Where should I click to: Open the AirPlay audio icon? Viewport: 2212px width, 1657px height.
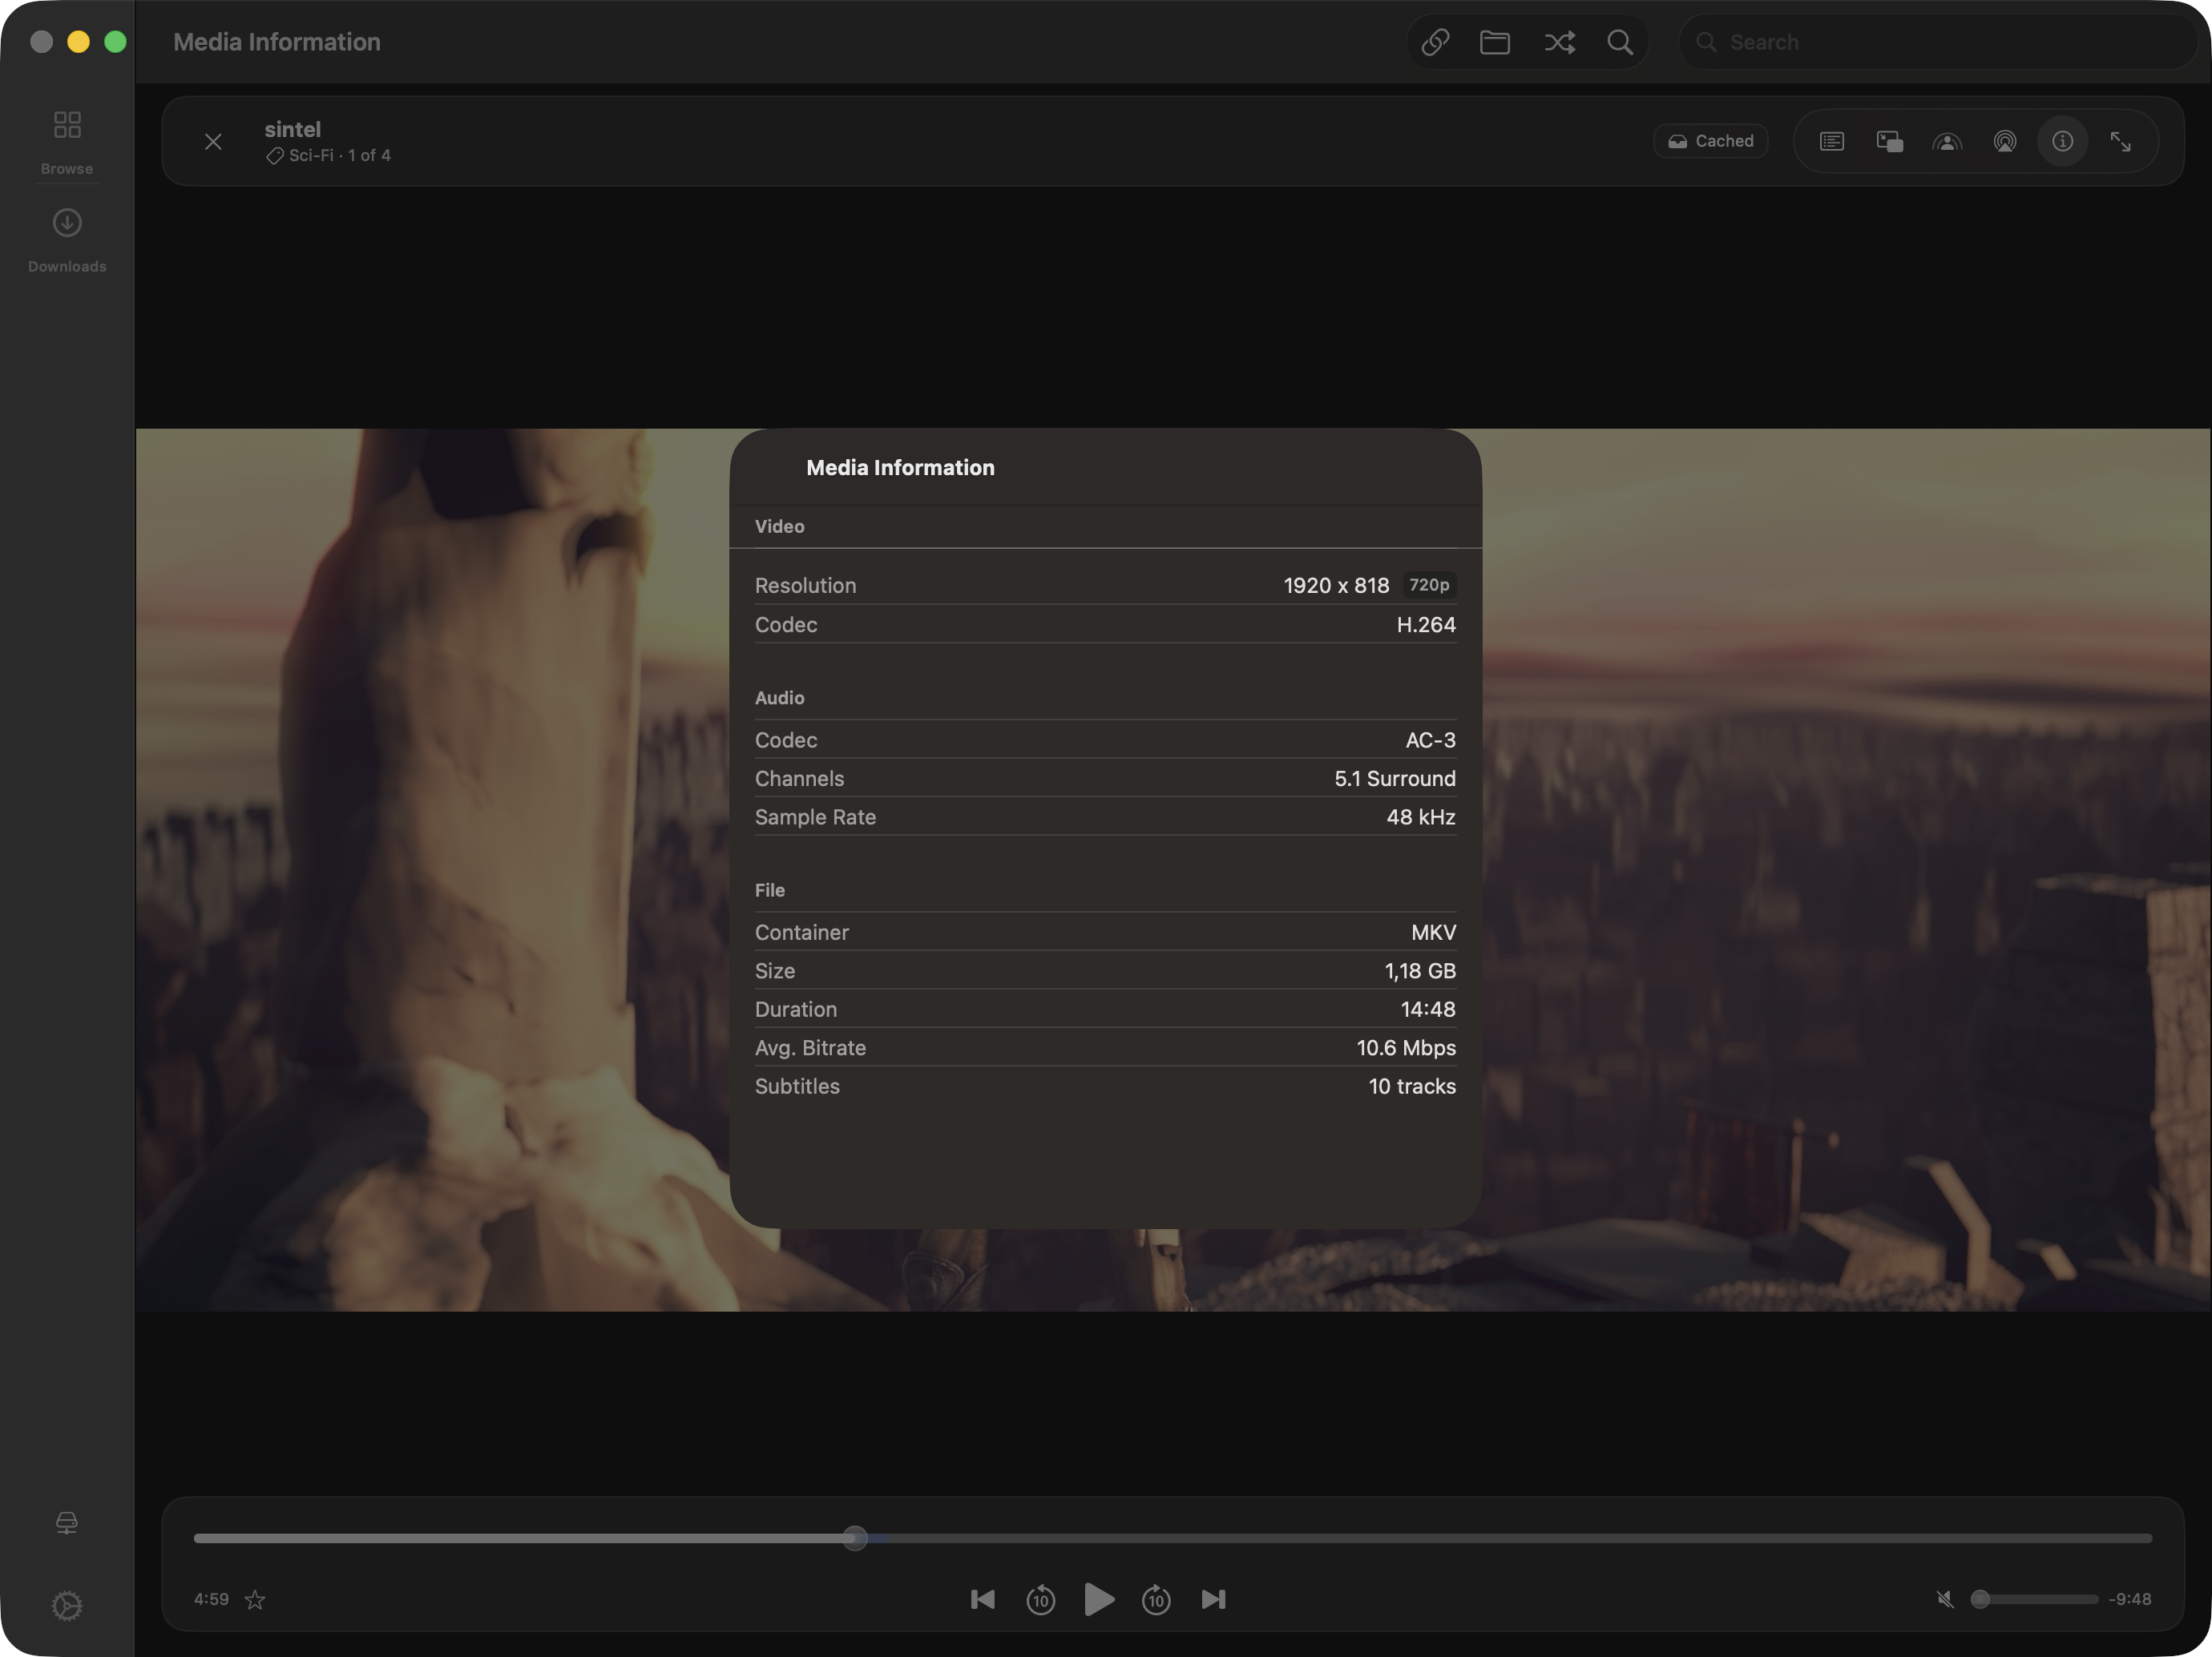(x=2004, y=141)
